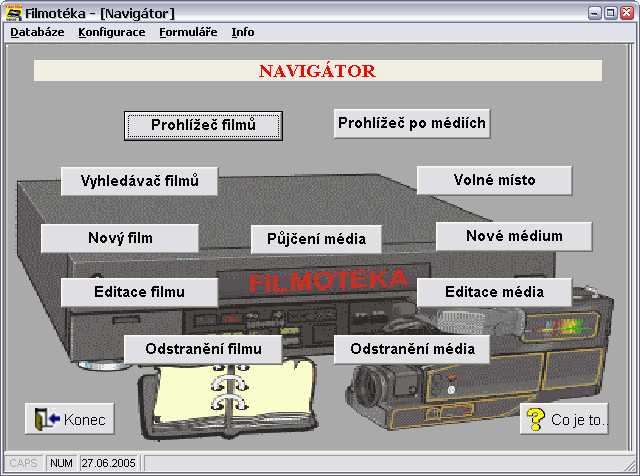
Task: Add a Nový film
Action: [x=120, y=238]
